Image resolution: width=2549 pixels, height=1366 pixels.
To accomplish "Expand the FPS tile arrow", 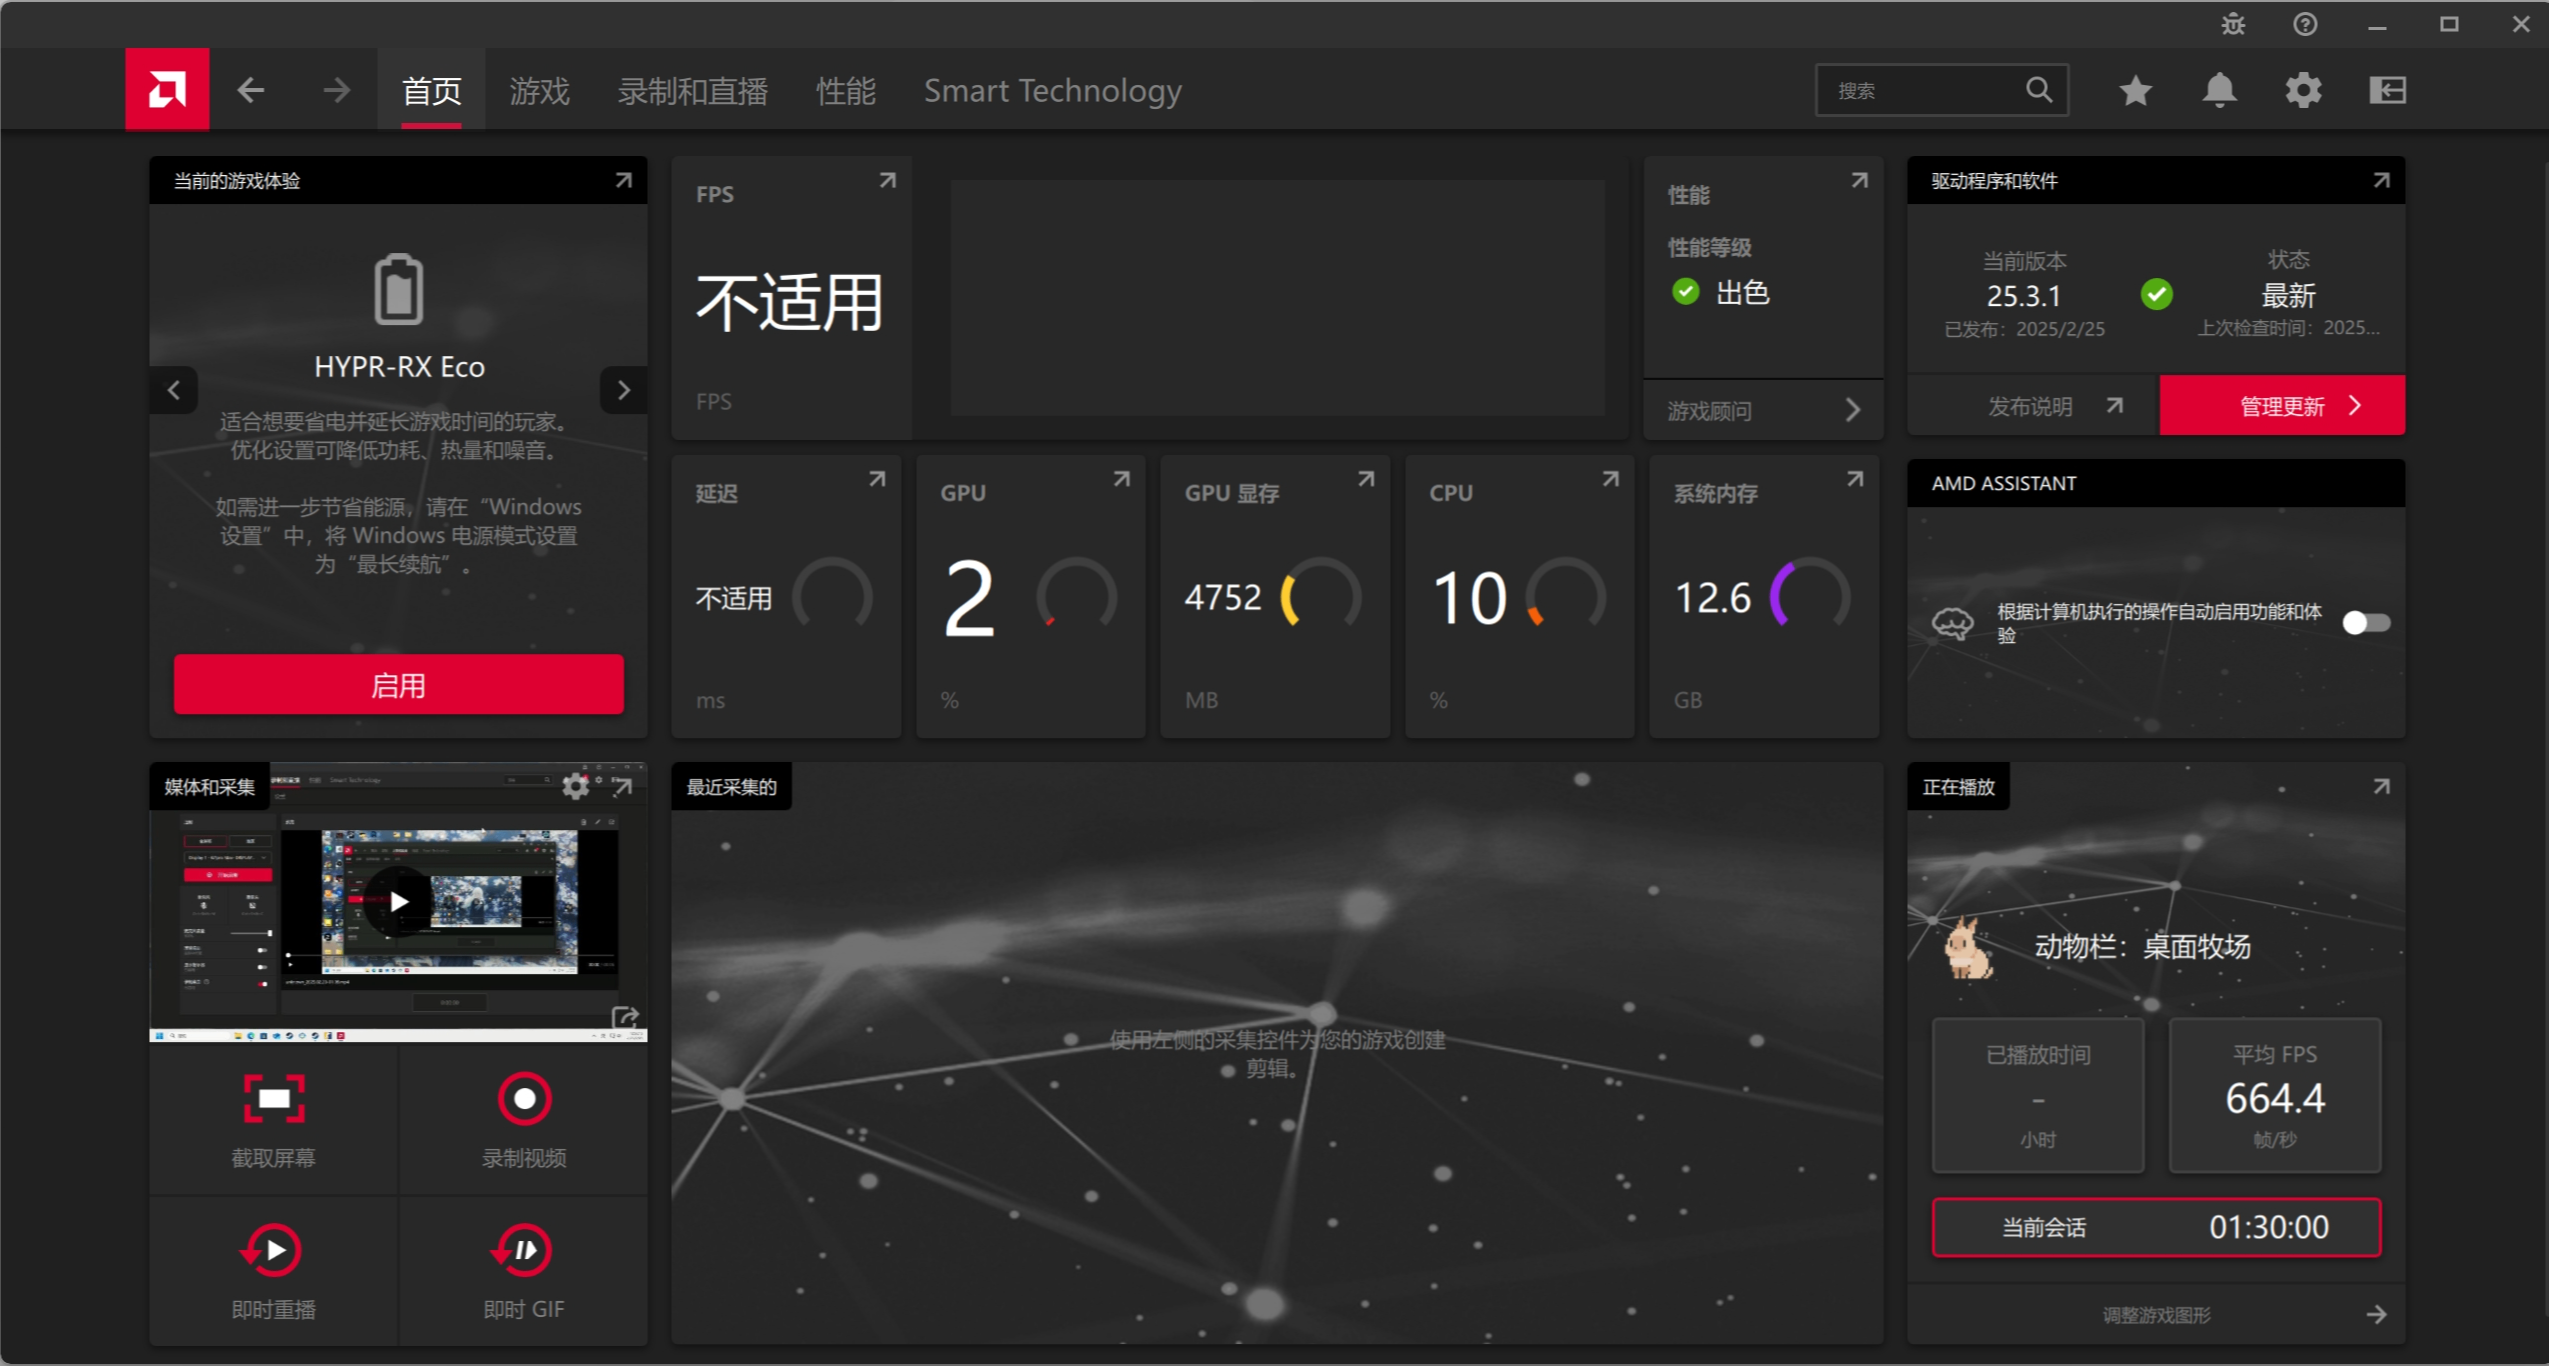I will coord(887,181).
